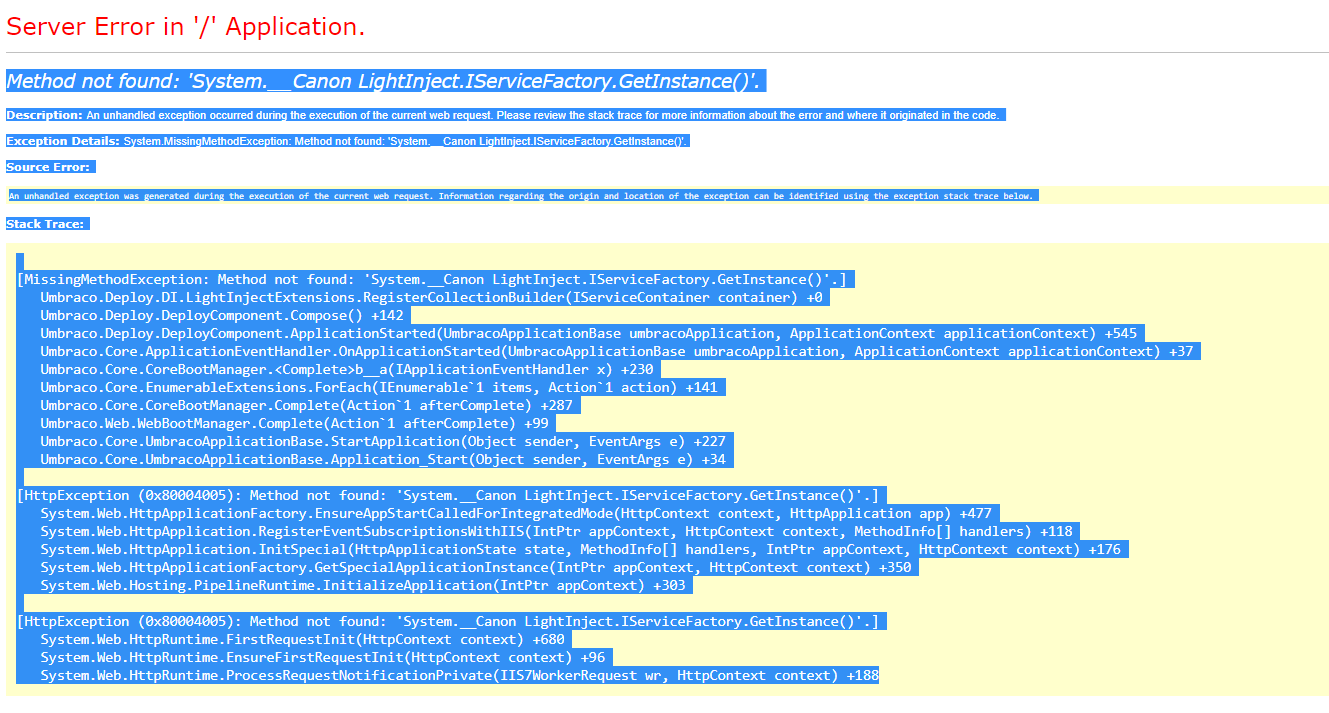Click the 'ProcessRequestNotificationPrivate' stack line

(460, 675)
